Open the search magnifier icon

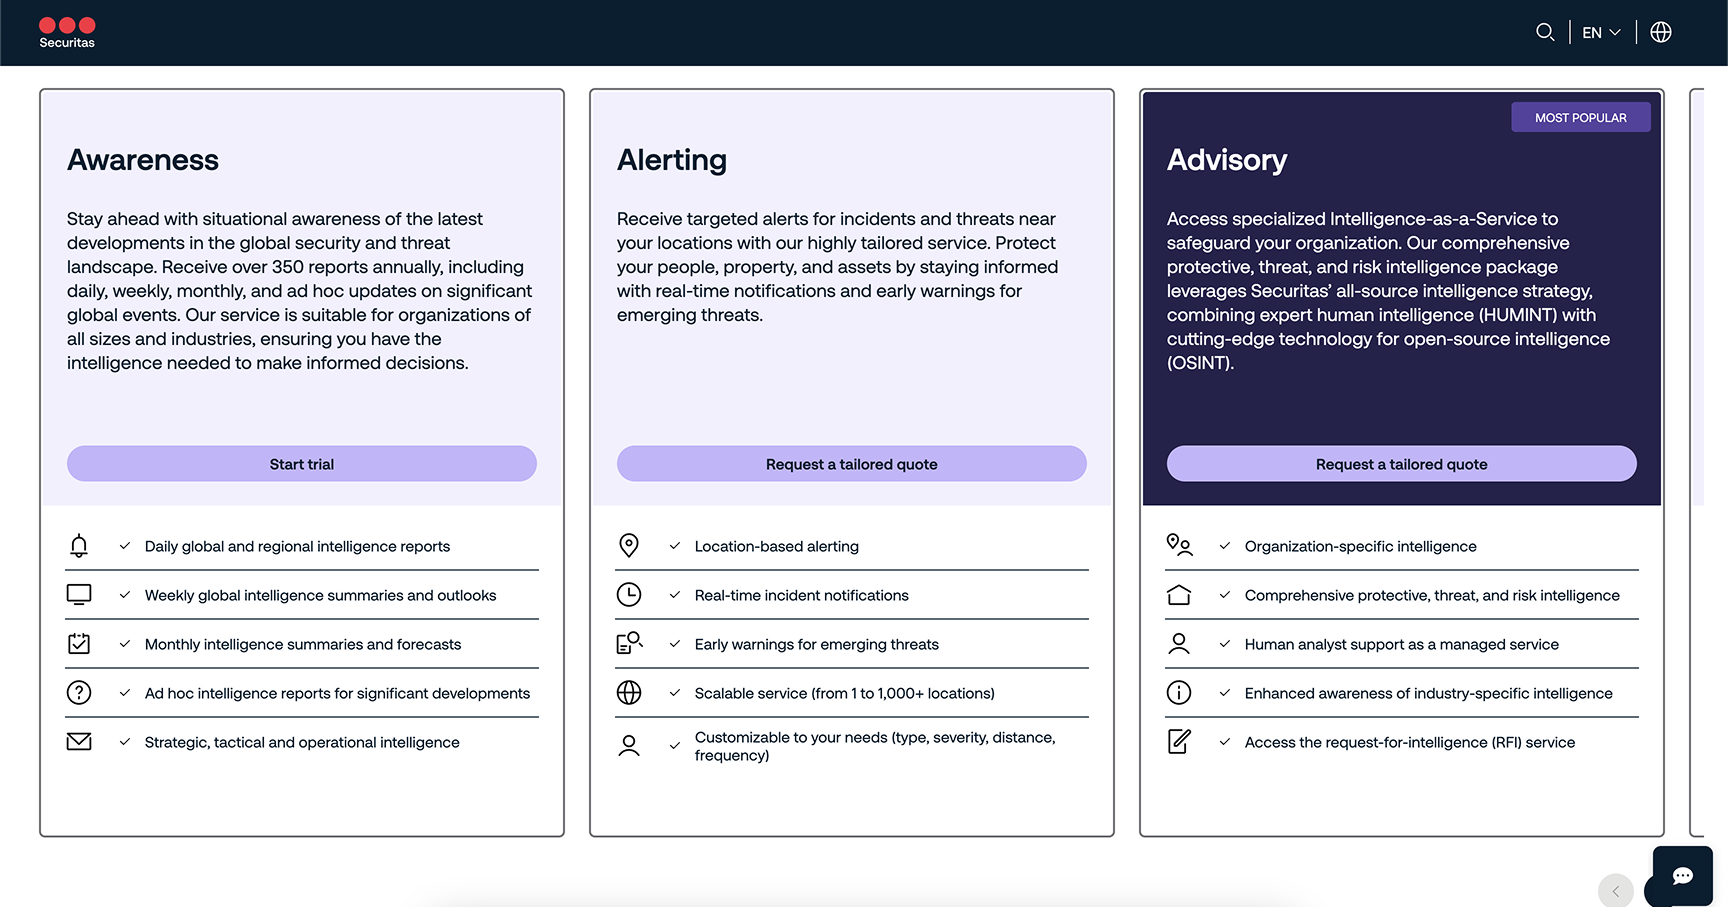[1544, 32]
